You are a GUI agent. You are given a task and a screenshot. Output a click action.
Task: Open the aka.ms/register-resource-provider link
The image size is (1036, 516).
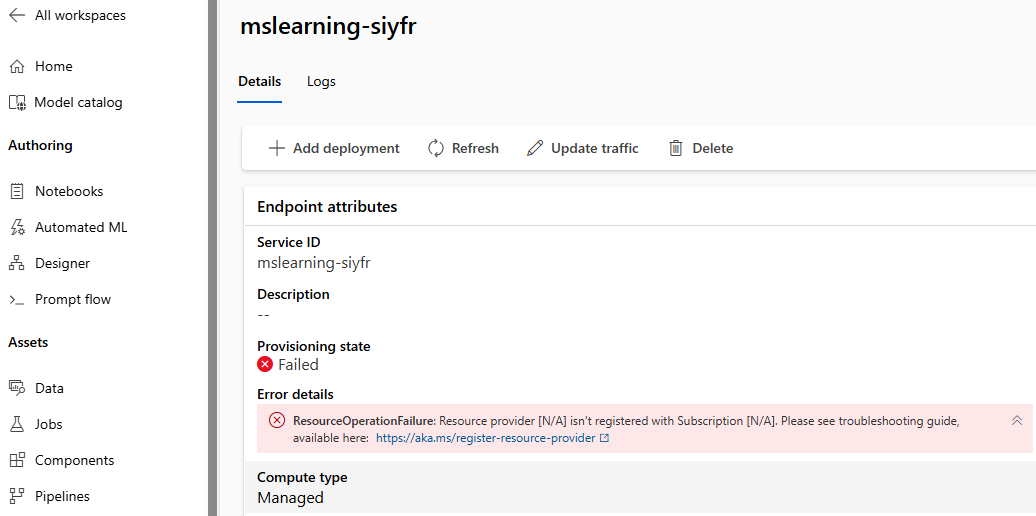486,438
